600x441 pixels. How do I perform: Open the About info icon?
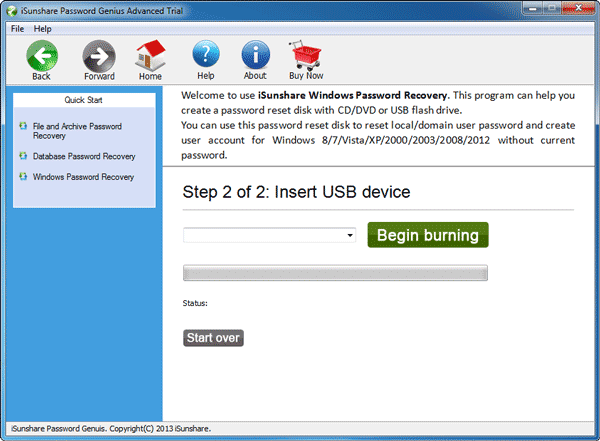256,55
